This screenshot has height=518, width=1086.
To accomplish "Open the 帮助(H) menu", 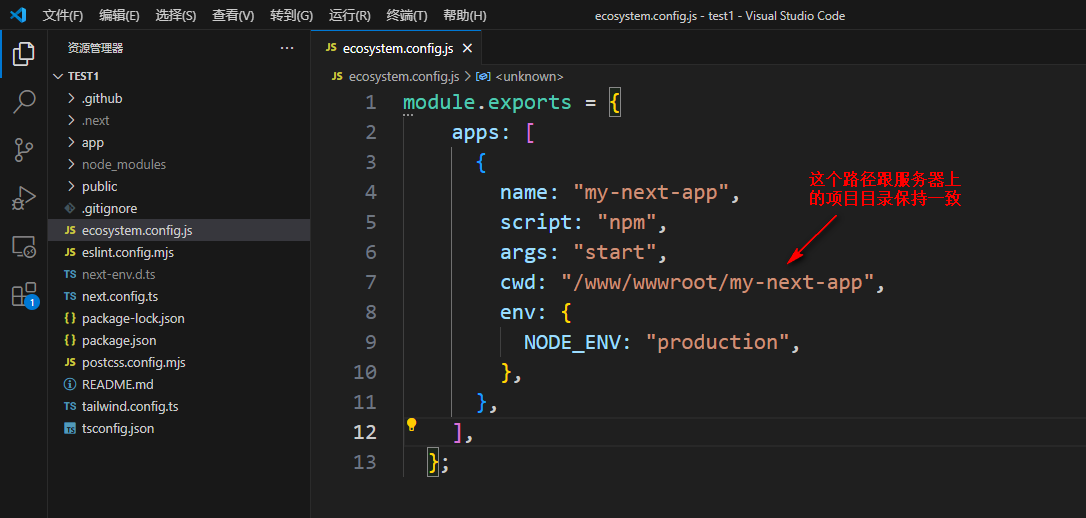I will point(465,15).
